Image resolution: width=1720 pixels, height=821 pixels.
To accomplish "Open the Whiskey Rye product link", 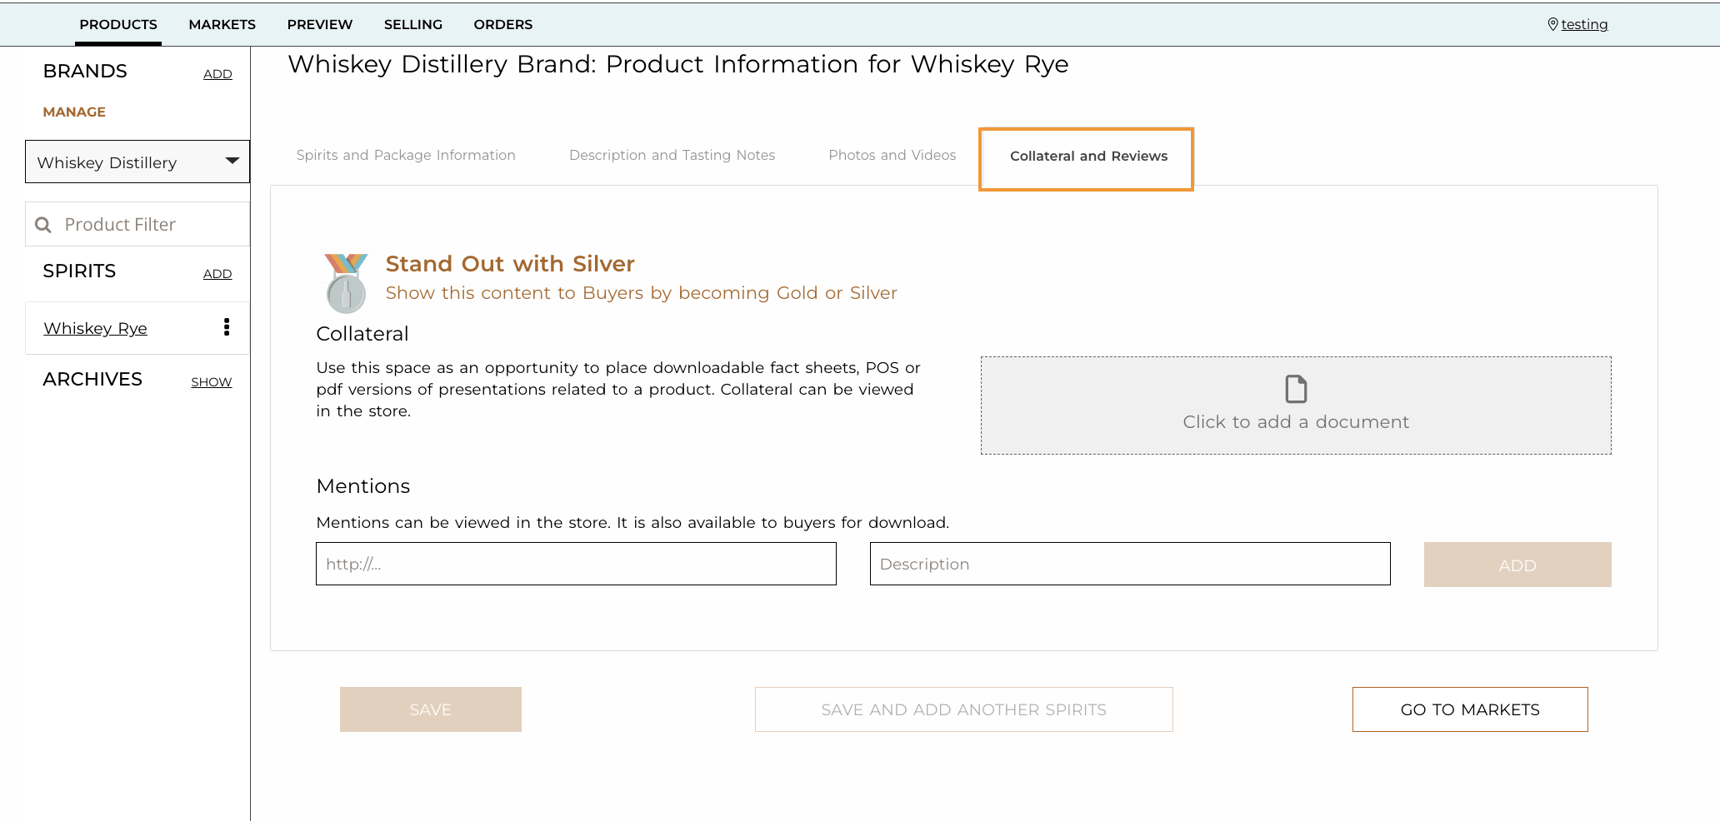I will tap(95, 328).
